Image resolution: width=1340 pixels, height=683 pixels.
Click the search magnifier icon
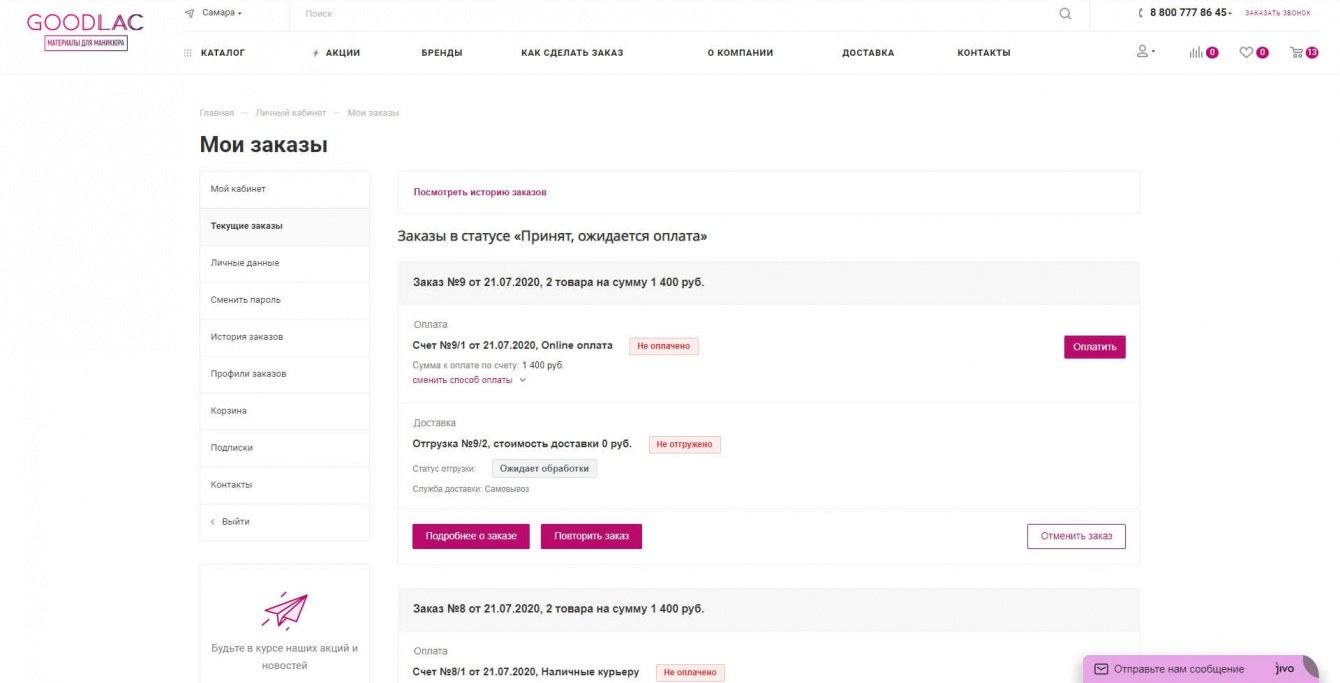point(1065,14)
